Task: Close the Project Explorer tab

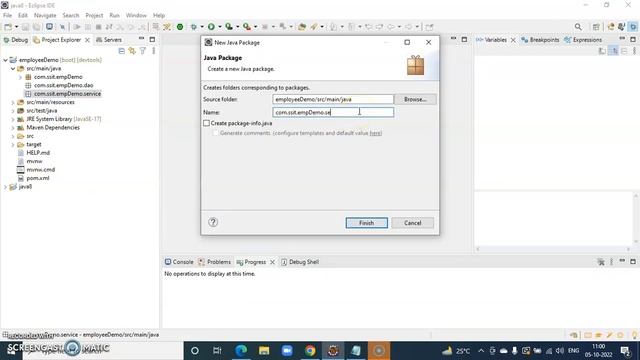Action: coord(87,40)
